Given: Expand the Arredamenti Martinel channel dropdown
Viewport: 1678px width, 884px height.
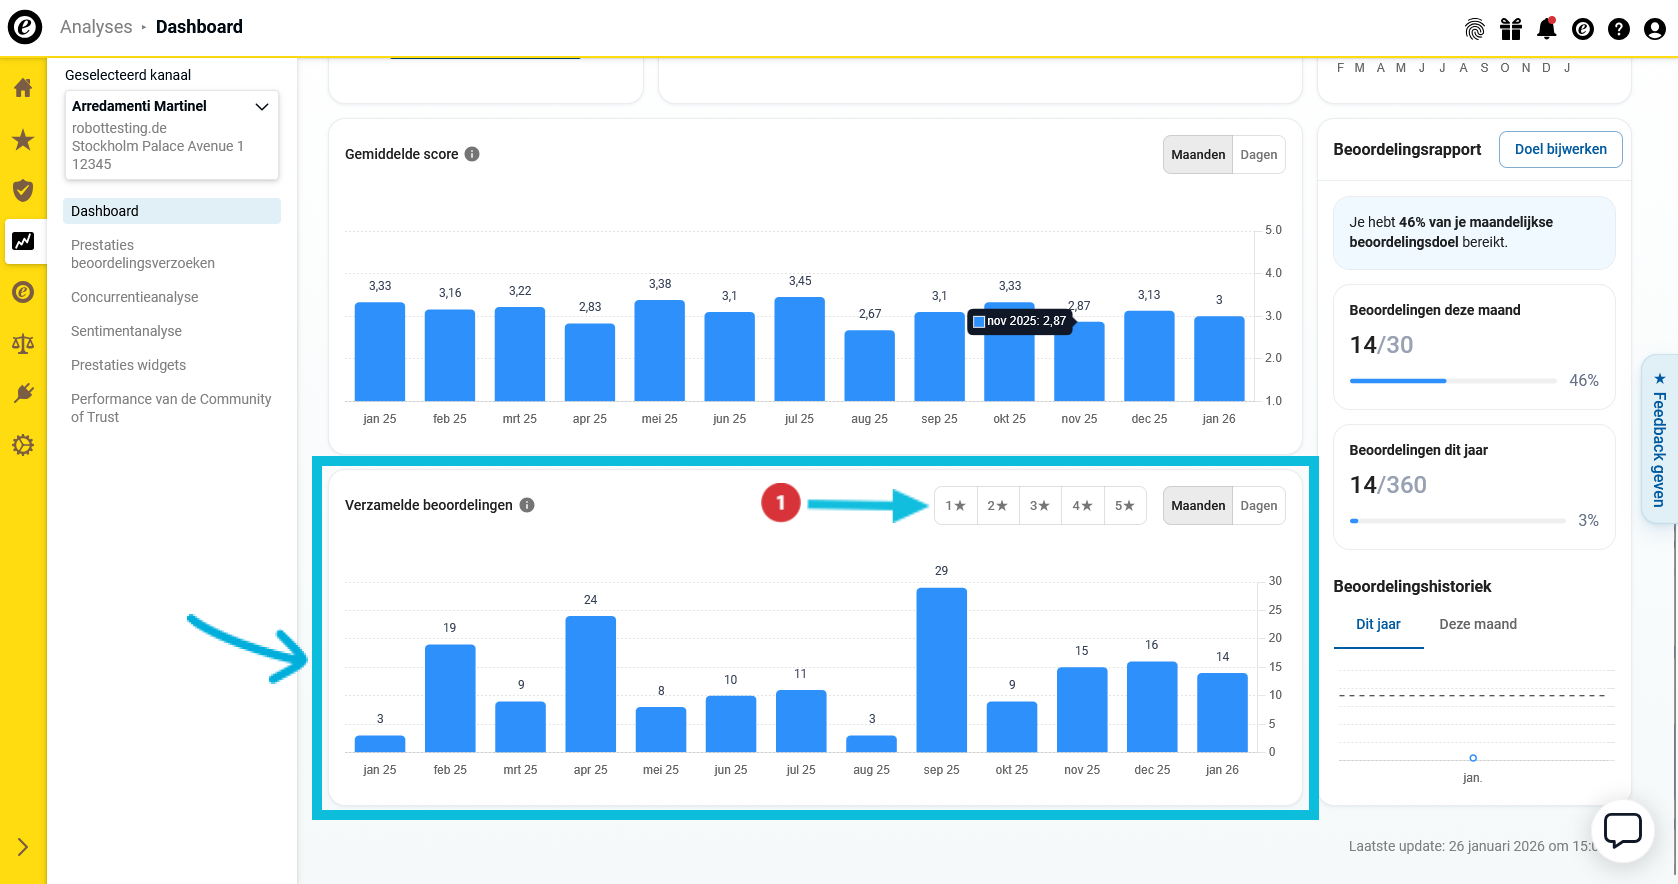Looking at the screenshot, I should pyautogui.click(x=262, y=107).
